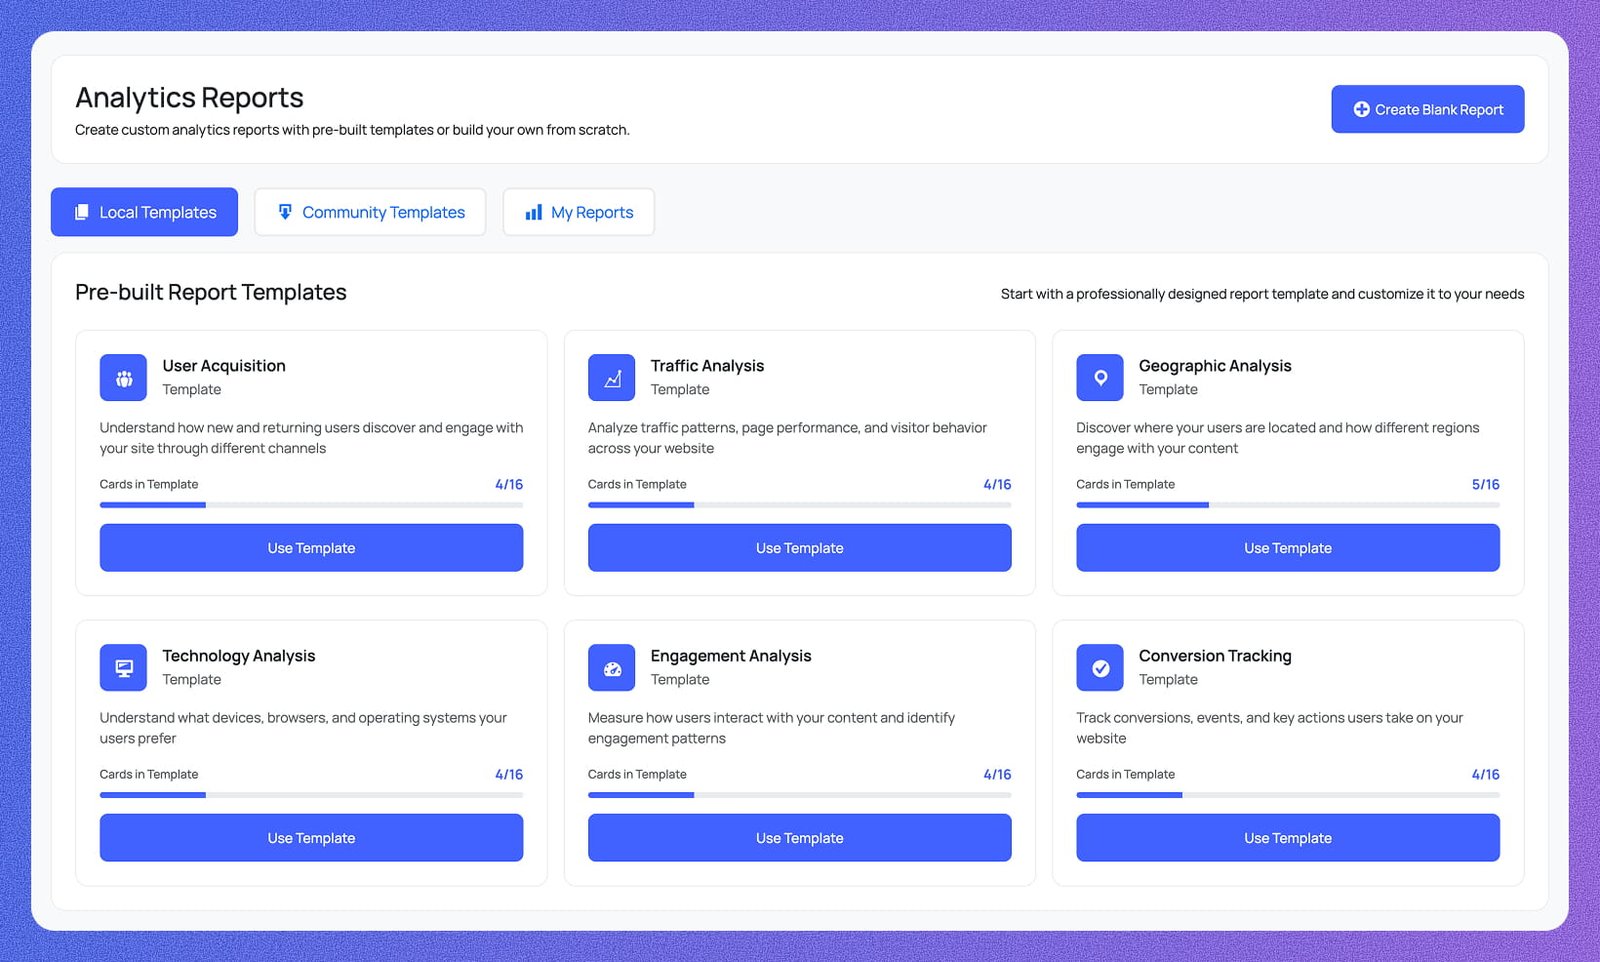The width and height of the screenshot is (1600, 962).
Task: Switch to the Community Templates tab
Action: tap(370, 211)
